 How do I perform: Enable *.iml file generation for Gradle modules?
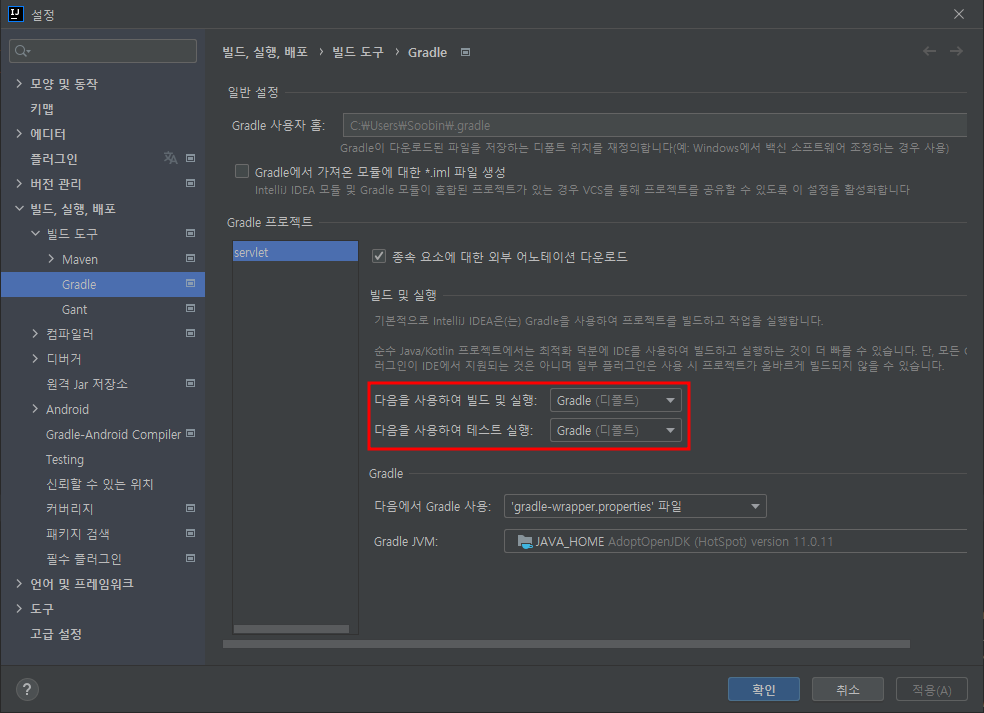242,171
